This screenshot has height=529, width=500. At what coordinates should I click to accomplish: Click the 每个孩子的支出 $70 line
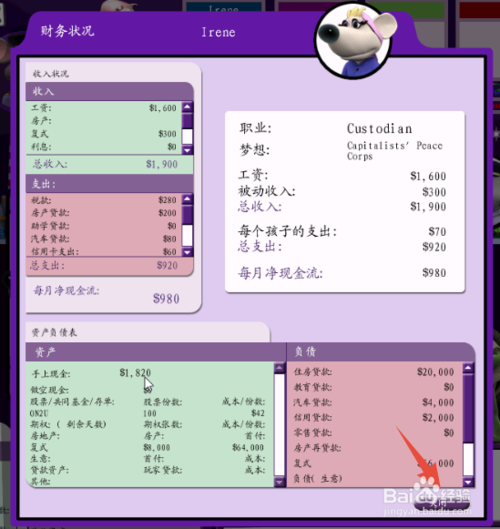(x=342, y=231)
